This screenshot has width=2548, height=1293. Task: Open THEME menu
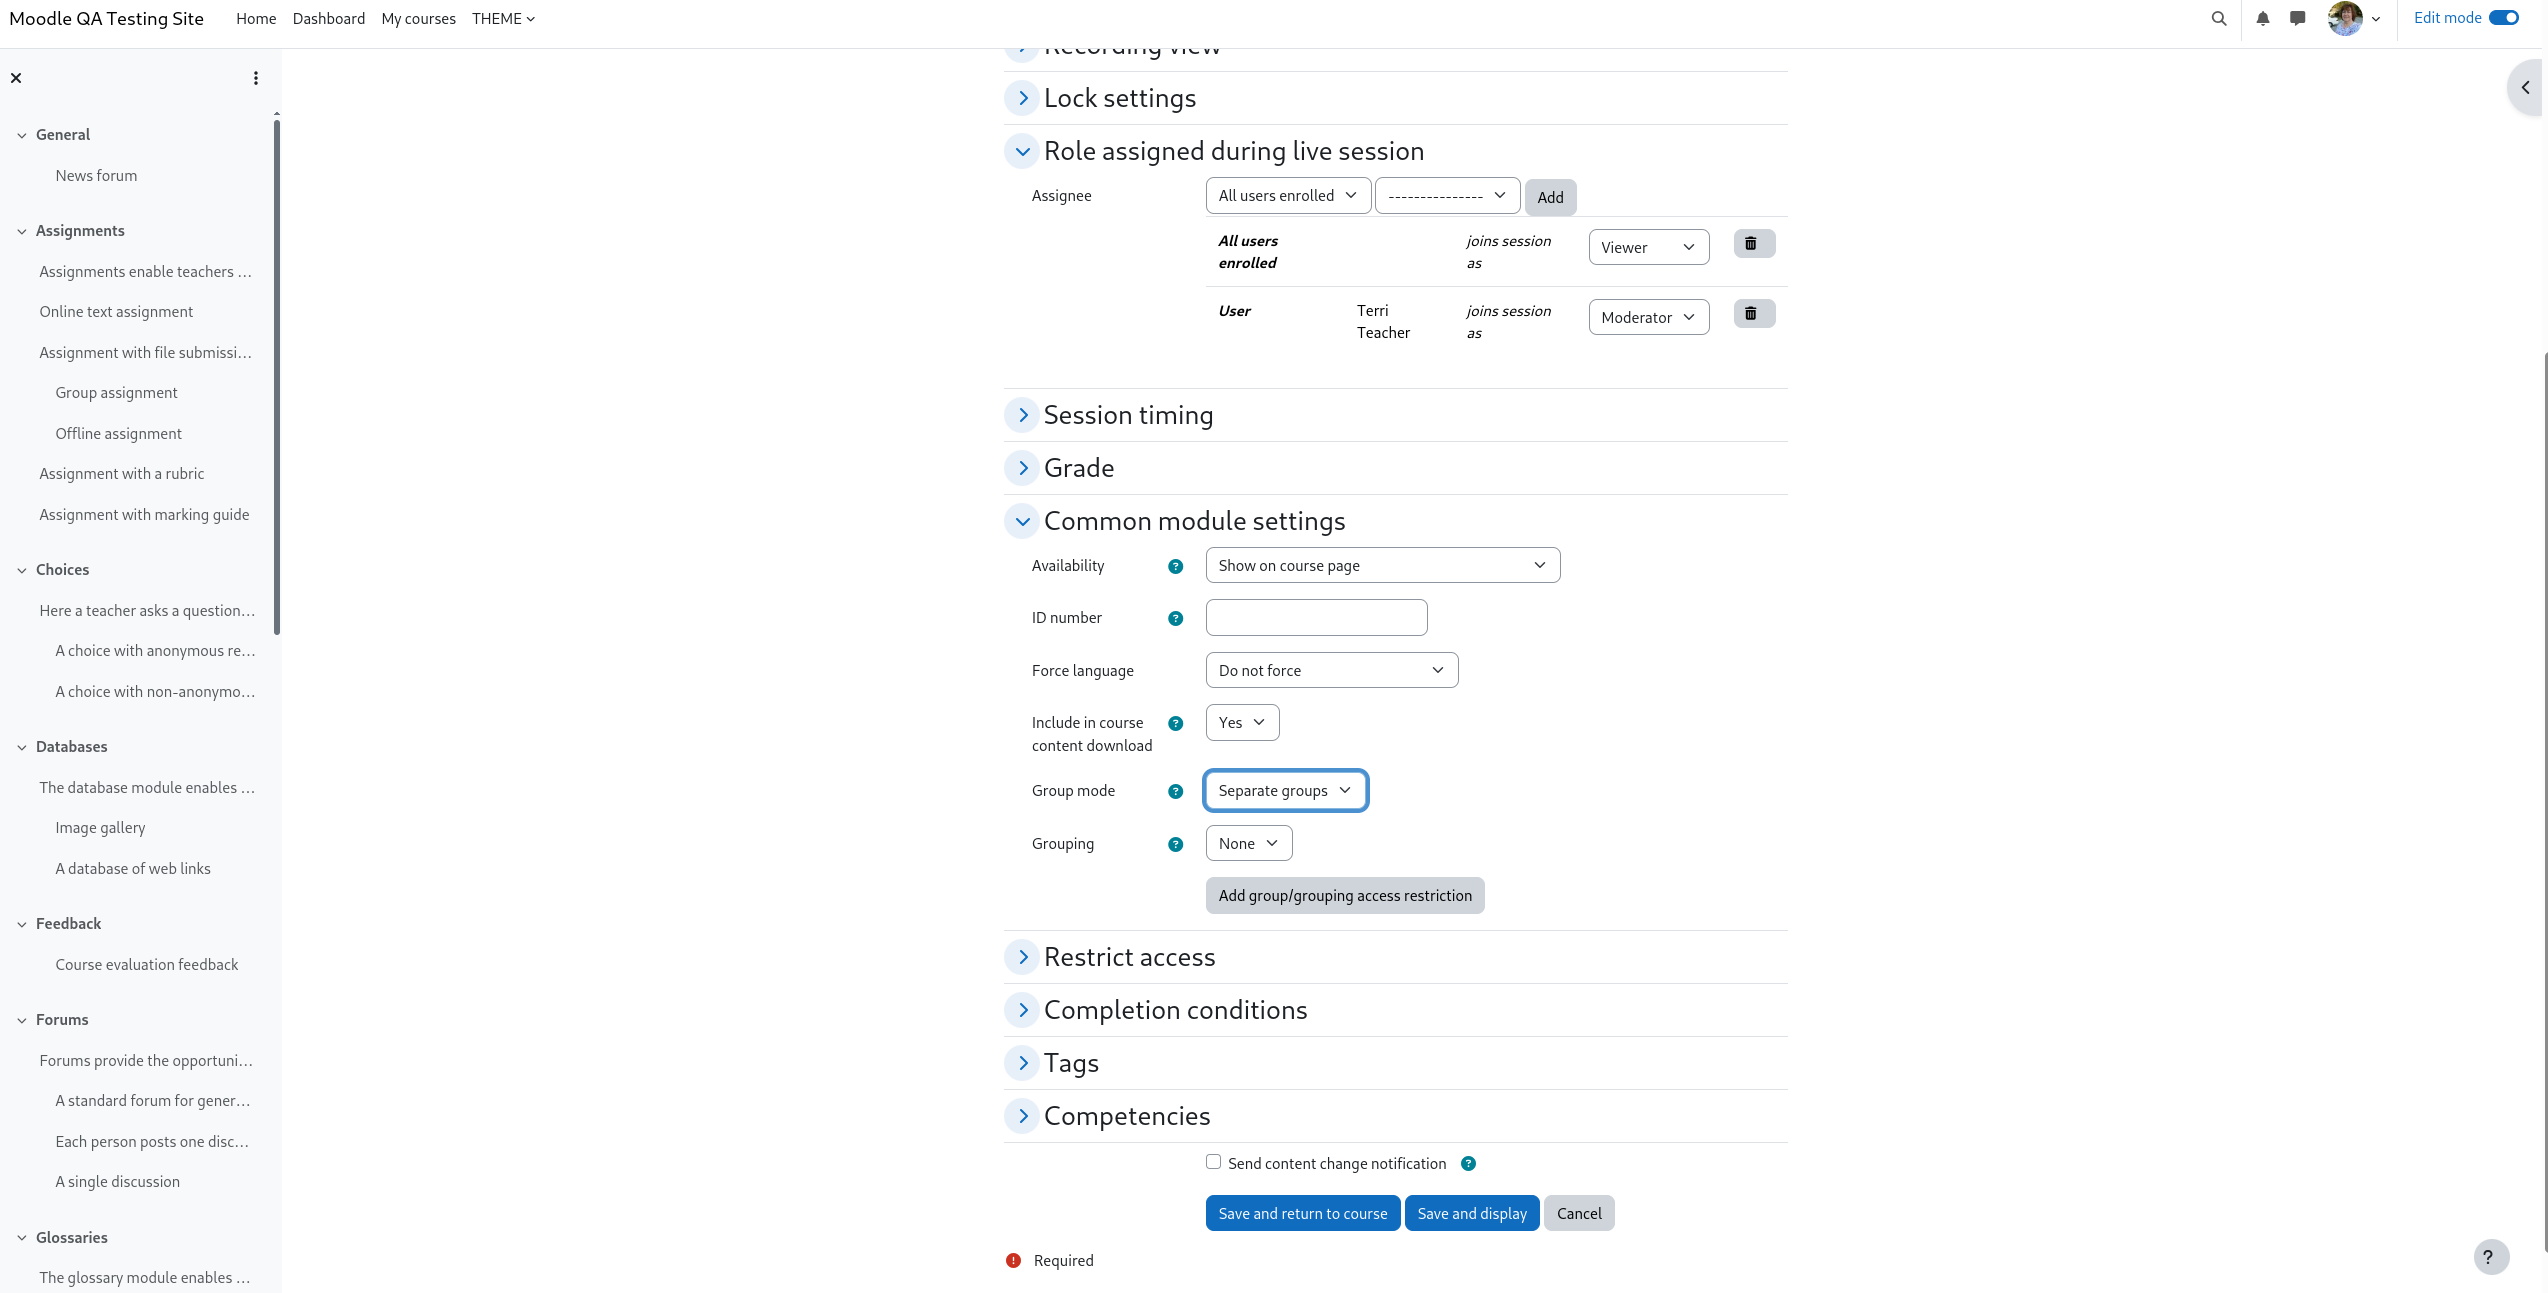(503, 19)
